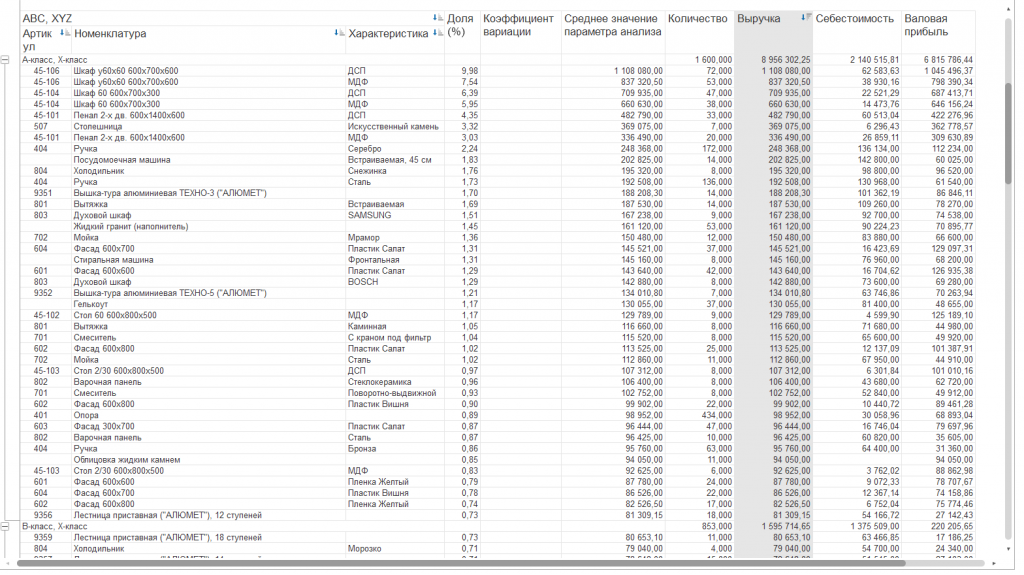Click the Снежинка characteristic cell
1024x575 pixels.
367,171
